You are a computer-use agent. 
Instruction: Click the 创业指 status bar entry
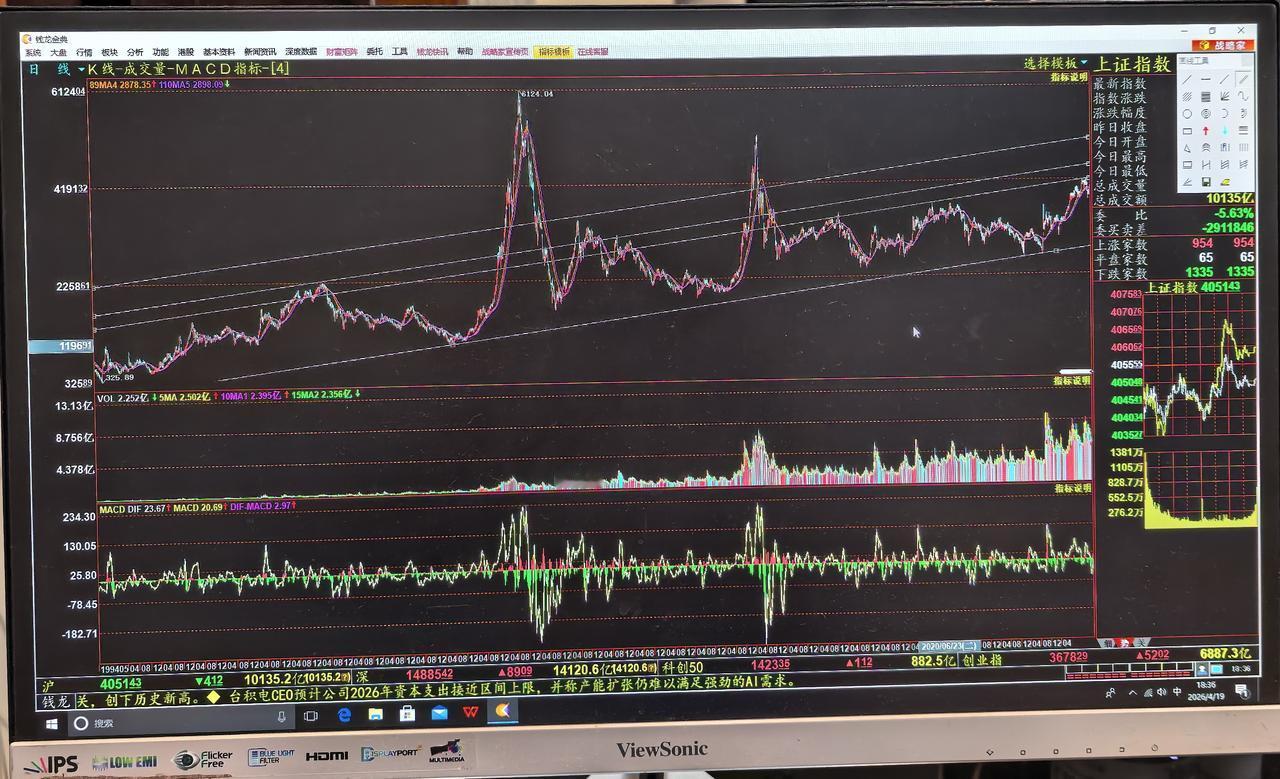click(981, 660)
